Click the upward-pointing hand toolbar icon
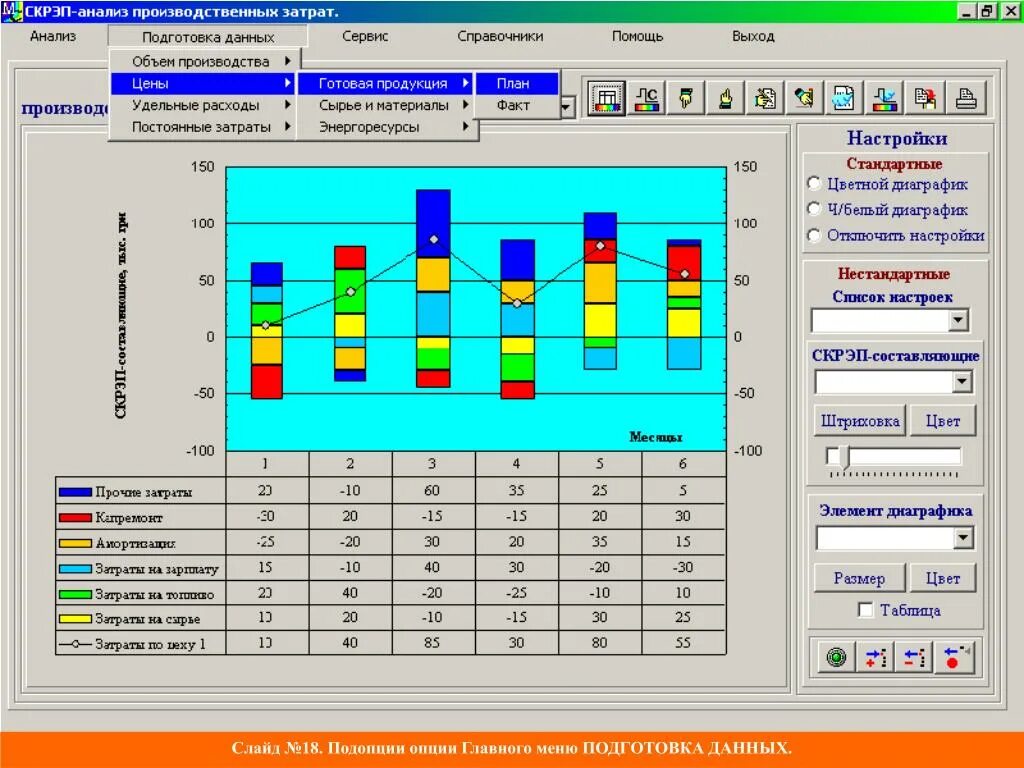Screen dimensions: 1024x768 click(726, 99)
